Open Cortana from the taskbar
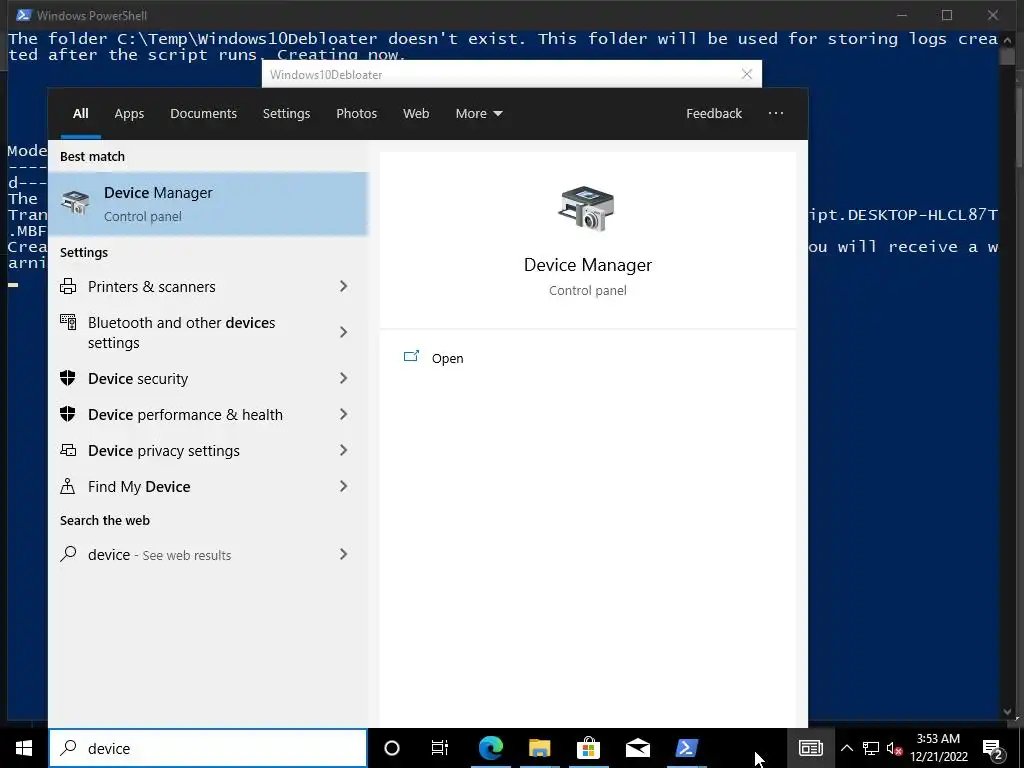Image resolution: width=1024 pixels, height=768 pixels. [x=392, y=748]
